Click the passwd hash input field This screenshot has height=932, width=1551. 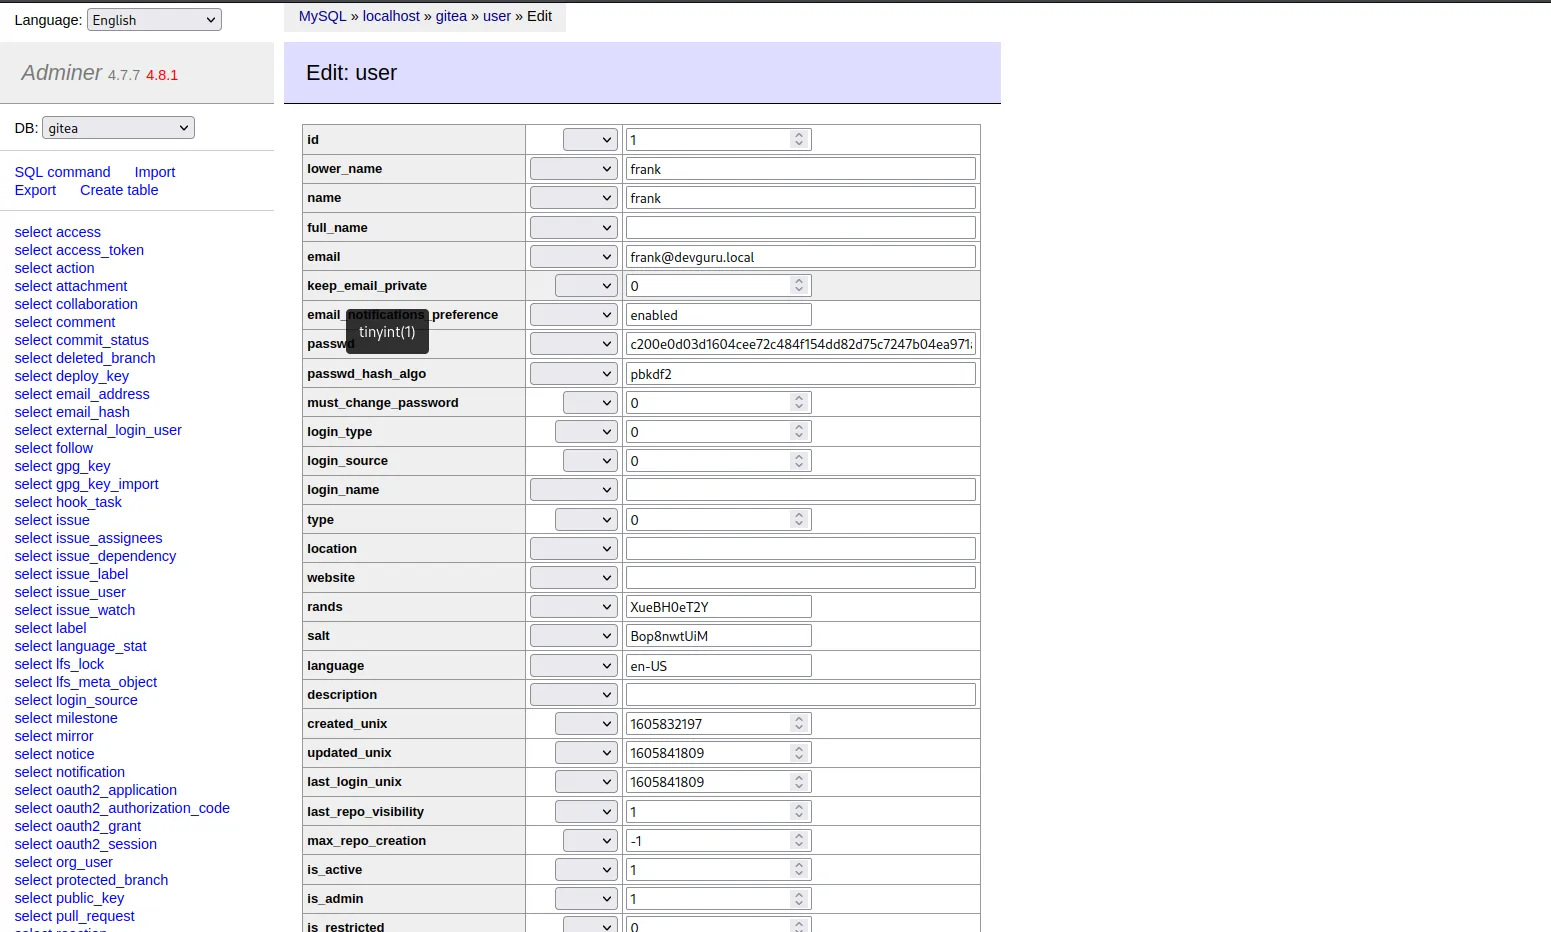(800, 344)
